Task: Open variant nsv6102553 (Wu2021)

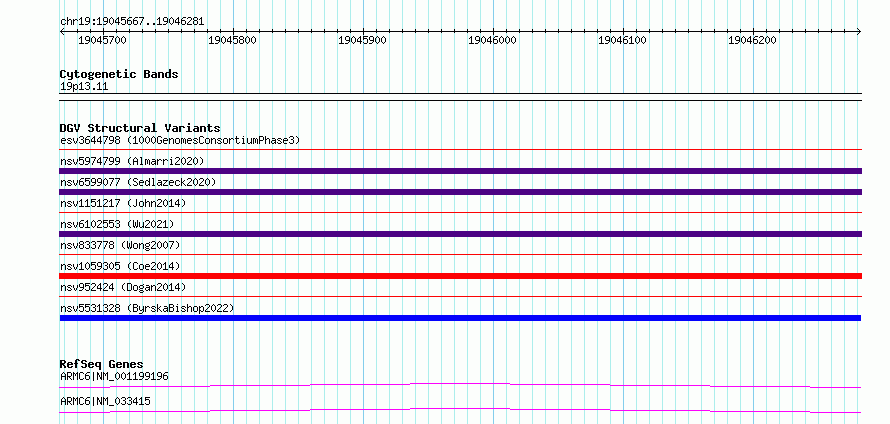Action: [117, 224]
